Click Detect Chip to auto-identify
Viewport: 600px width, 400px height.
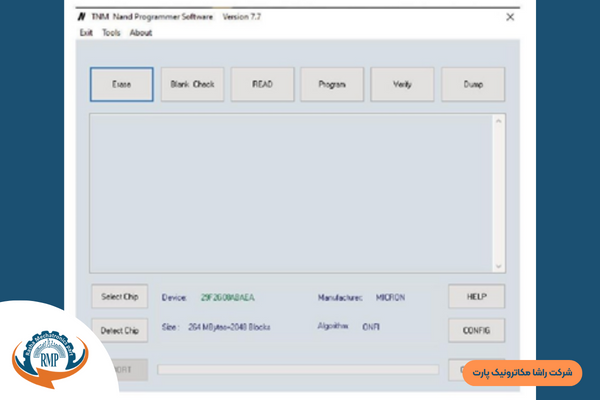pos(120,330)
